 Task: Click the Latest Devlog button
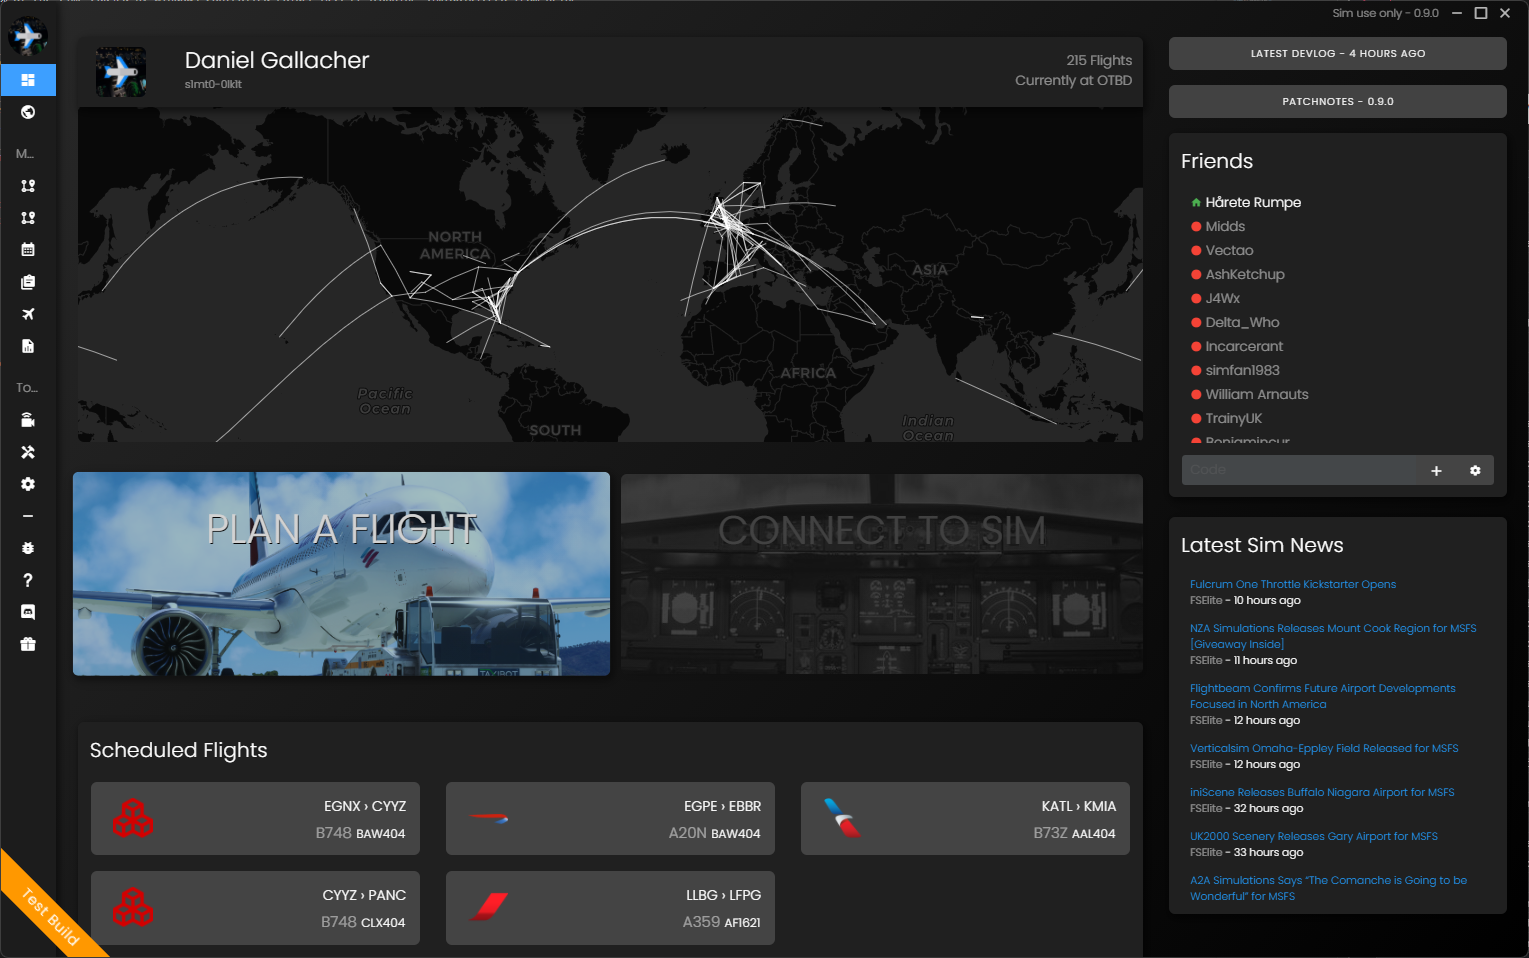coord(1337,54)
